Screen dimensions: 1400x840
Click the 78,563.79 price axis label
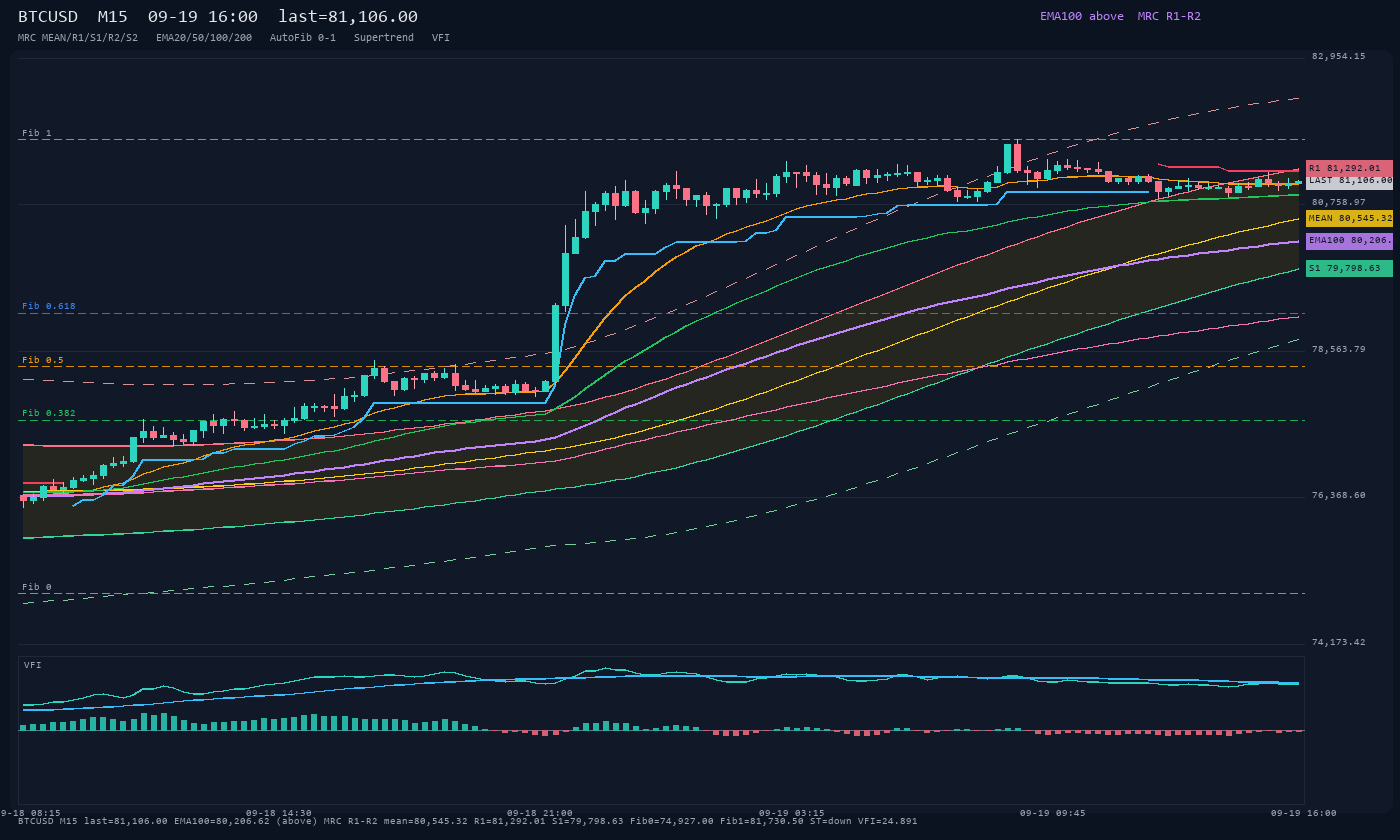1338,349
